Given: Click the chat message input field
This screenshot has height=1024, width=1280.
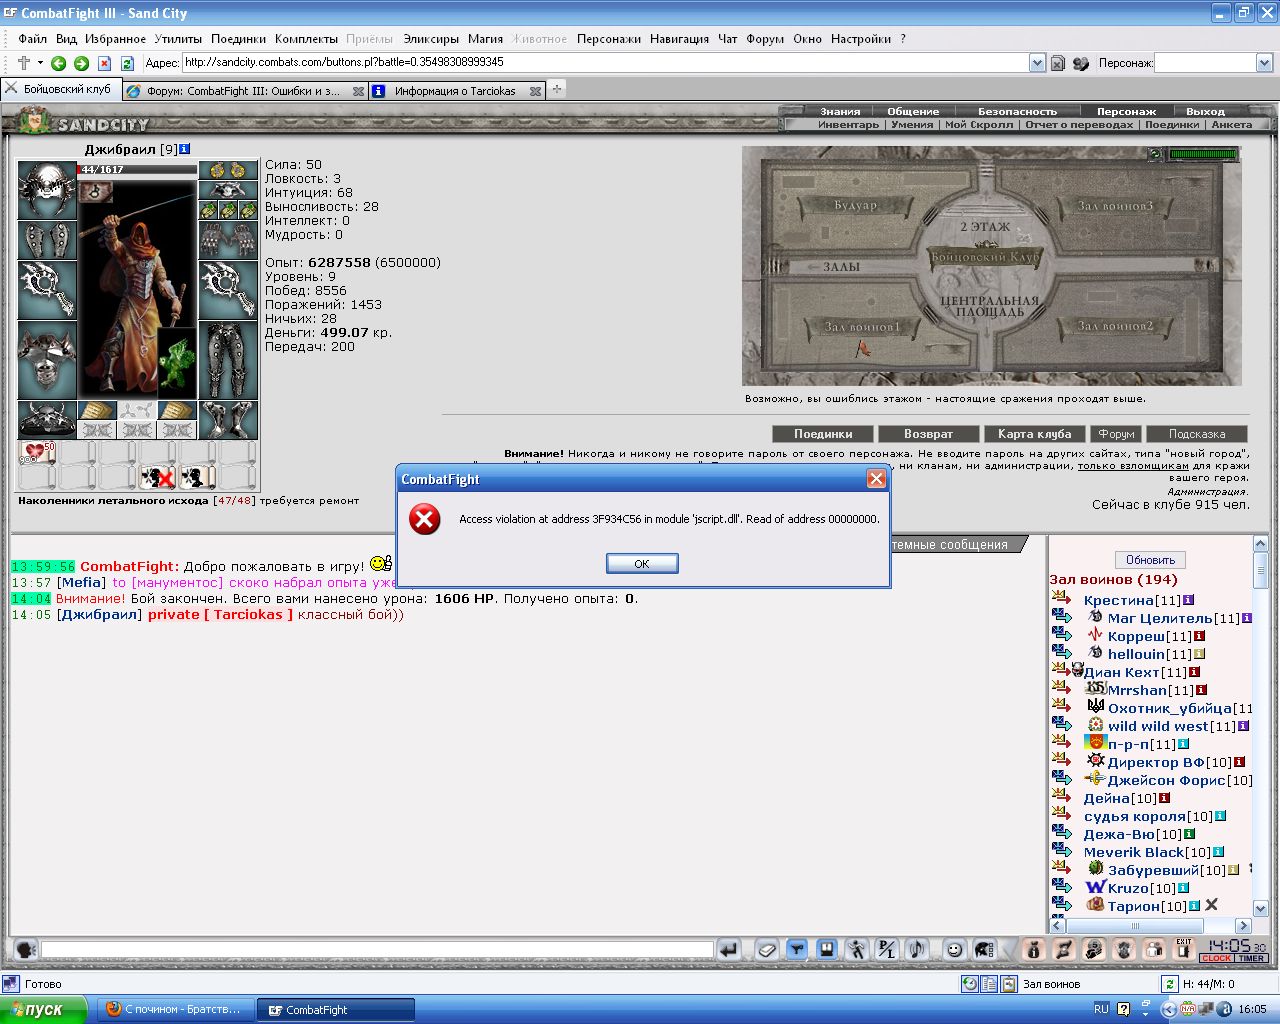Looking at the screenshot, I should (x=377, y=949).
